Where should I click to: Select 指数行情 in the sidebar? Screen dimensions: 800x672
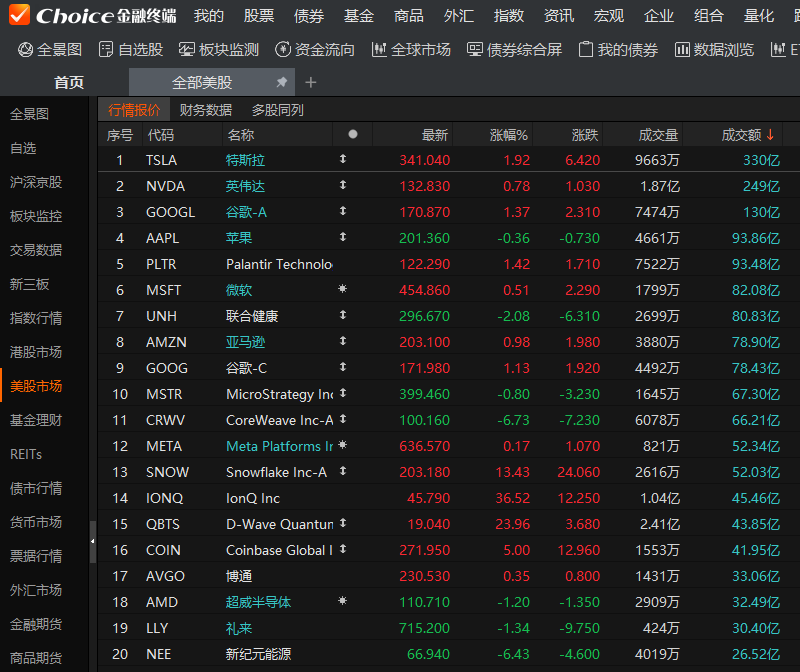(x=36, y=318)
